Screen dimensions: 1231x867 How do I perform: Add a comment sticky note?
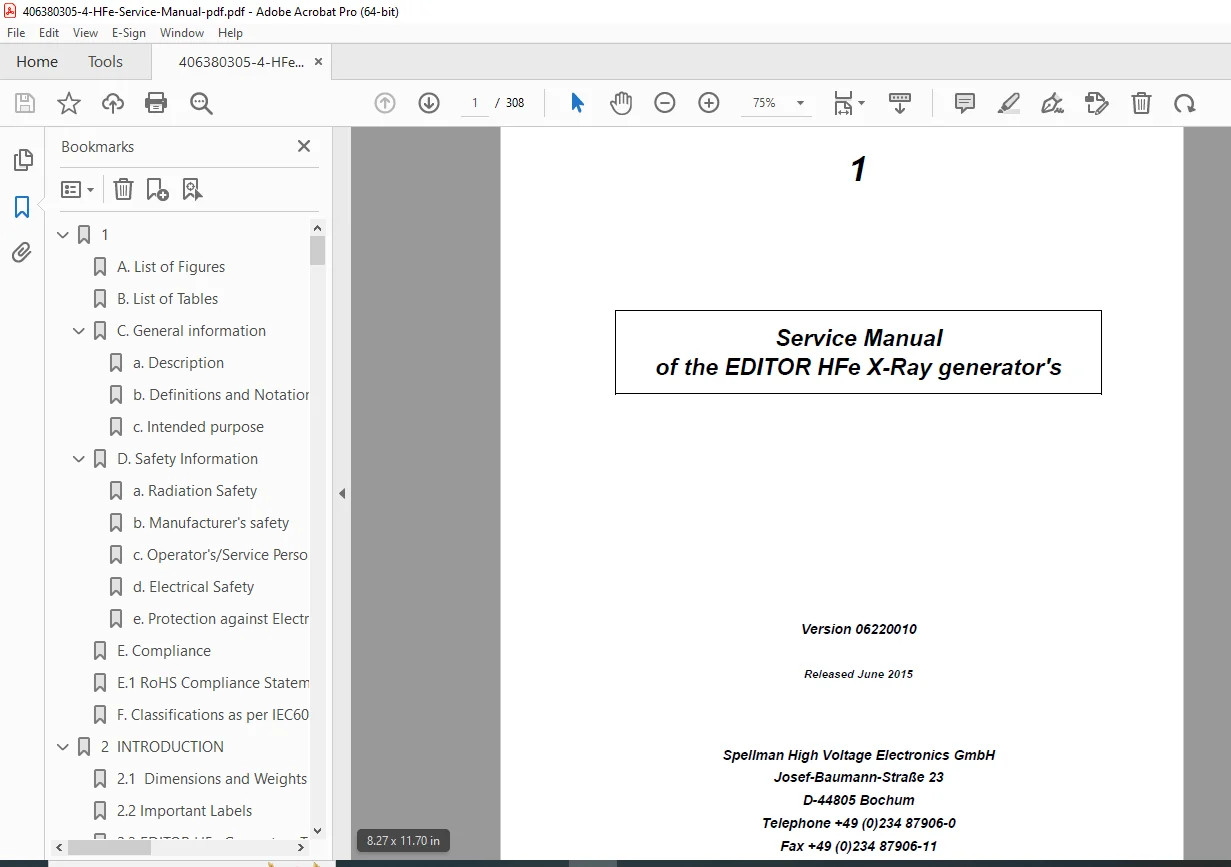[x=965, y=103]
